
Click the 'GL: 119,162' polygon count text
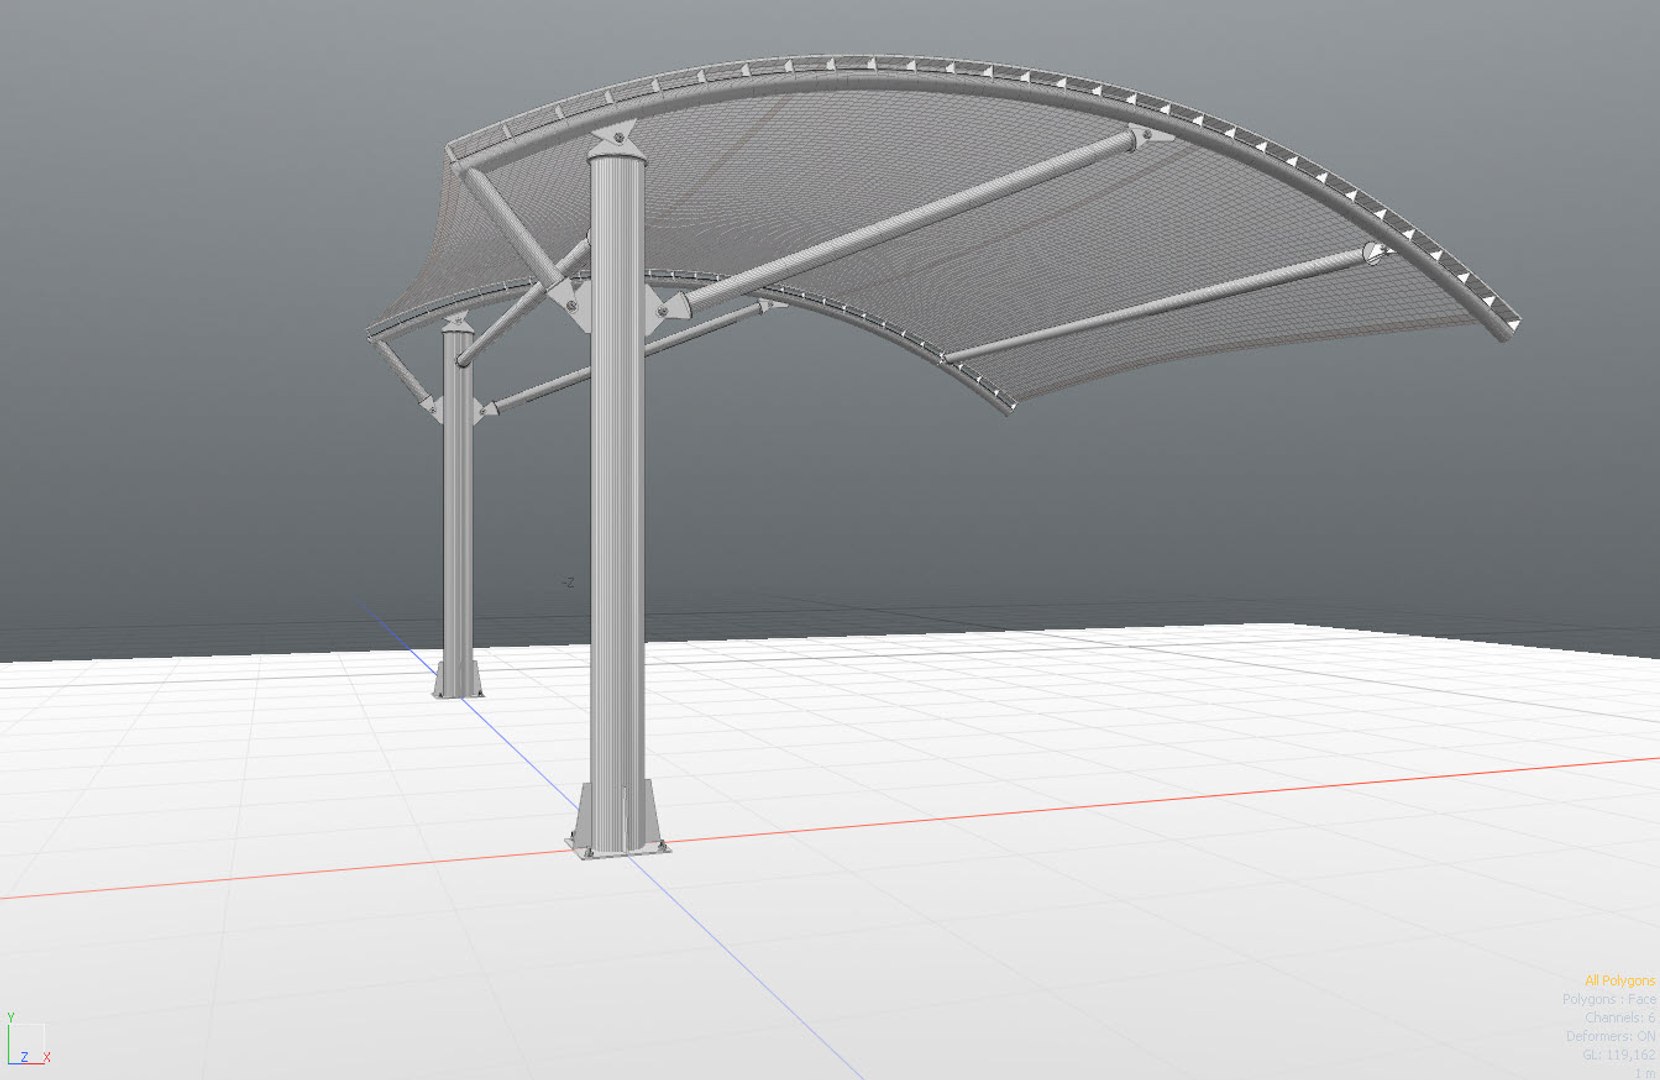(x=1619, y=1054)
